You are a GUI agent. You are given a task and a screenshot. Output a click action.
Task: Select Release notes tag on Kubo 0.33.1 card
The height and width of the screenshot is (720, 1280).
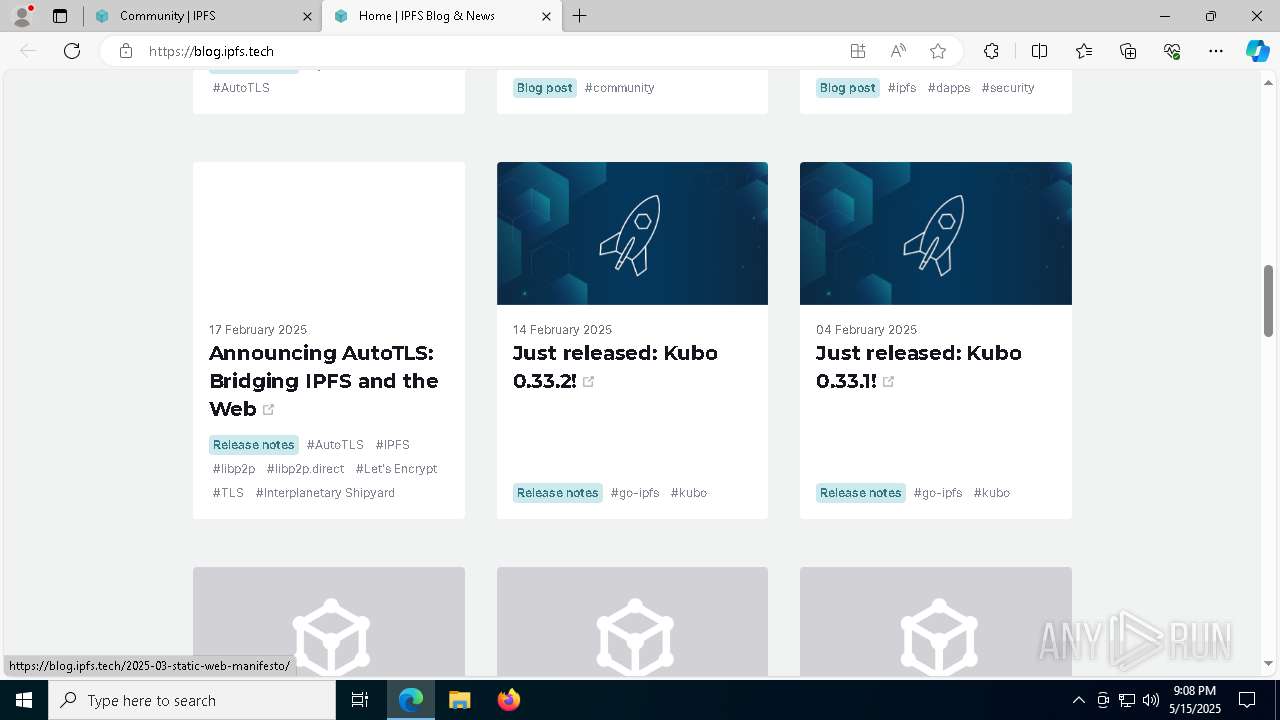pos(861,493)
